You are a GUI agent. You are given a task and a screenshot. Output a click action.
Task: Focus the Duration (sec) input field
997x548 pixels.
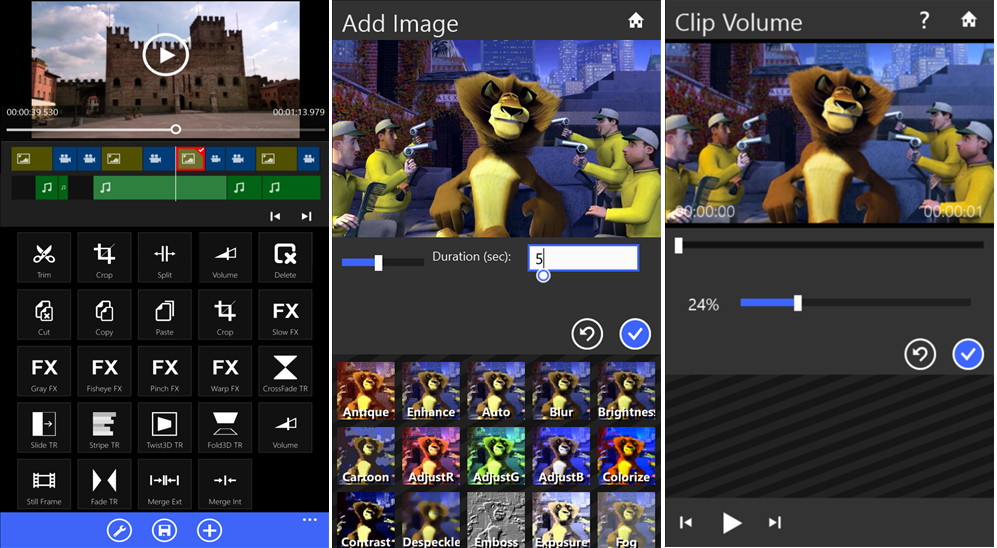pyautogui.click(x=583, y=258)
